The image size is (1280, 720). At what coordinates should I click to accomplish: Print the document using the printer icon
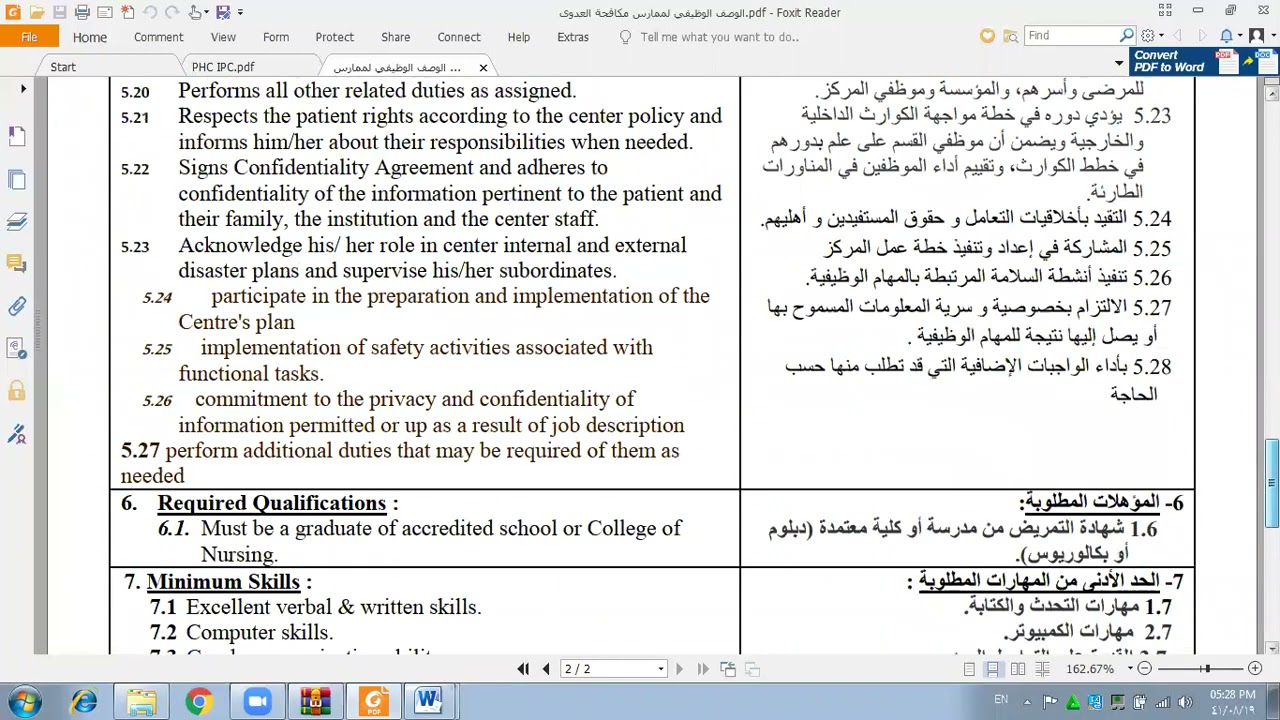coord(82,12)
